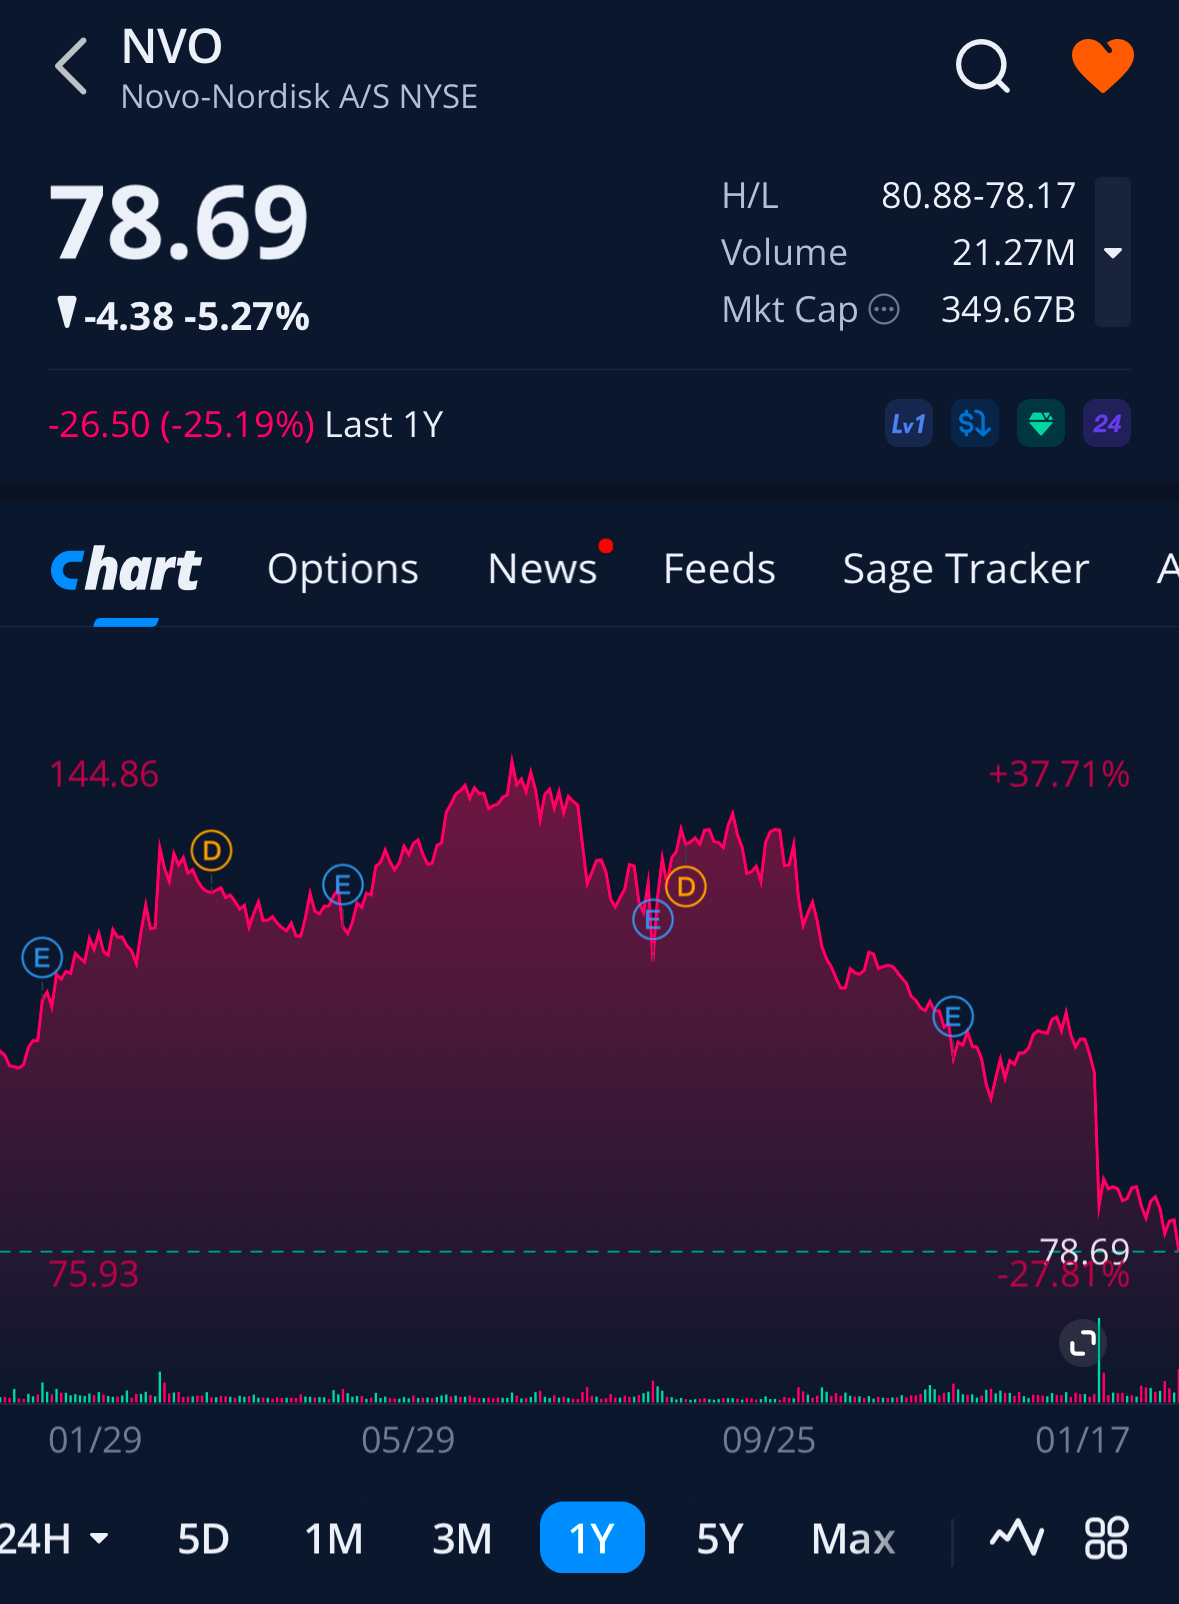Viewport: 1179px width, 1604px height.
Task: Open the chart settings grid icon
Action: click(1106, 1538)
